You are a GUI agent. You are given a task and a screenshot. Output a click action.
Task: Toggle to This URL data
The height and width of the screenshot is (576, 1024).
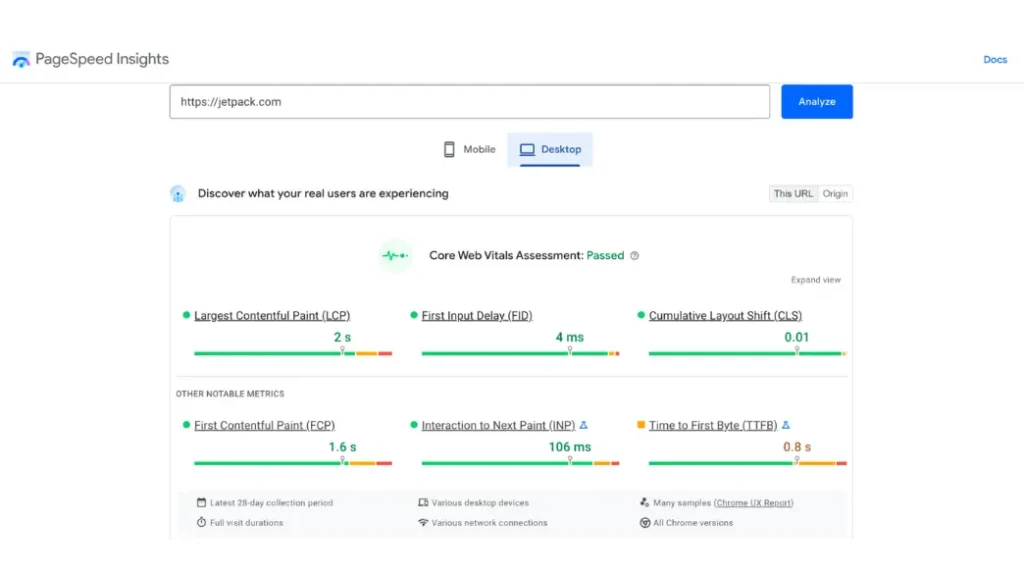[x=793, y=194]
